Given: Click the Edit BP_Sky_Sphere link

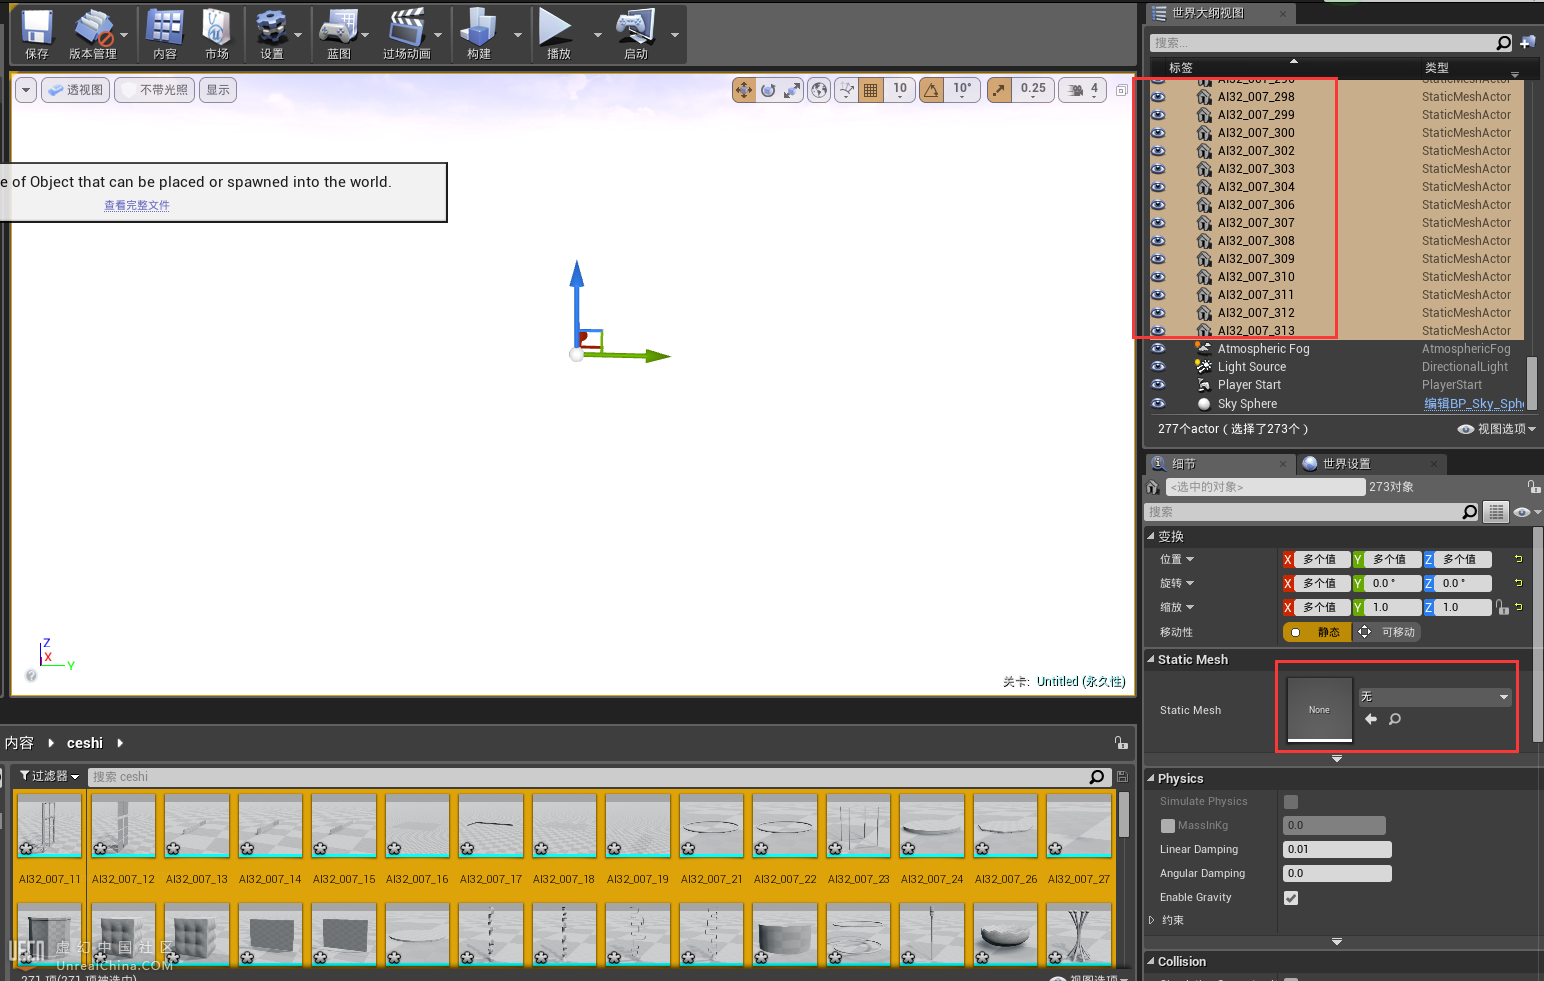Looking at the screenshot, I should (1474, 404).
